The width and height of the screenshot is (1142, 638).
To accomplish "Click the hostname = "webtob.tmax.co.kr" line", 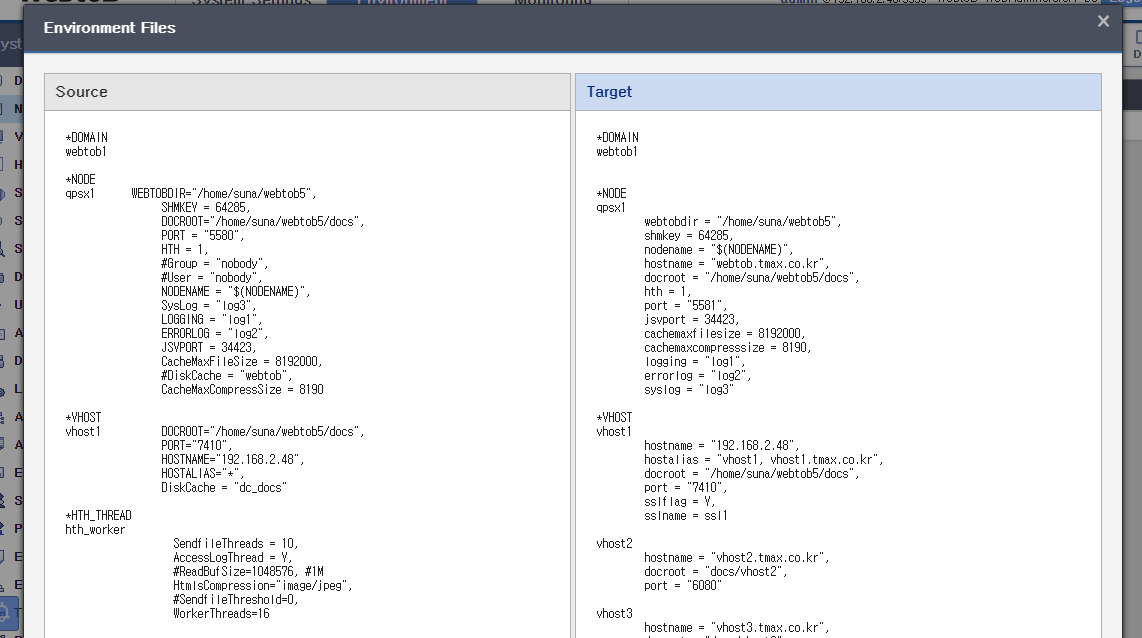I will click(x=737, y=264).
